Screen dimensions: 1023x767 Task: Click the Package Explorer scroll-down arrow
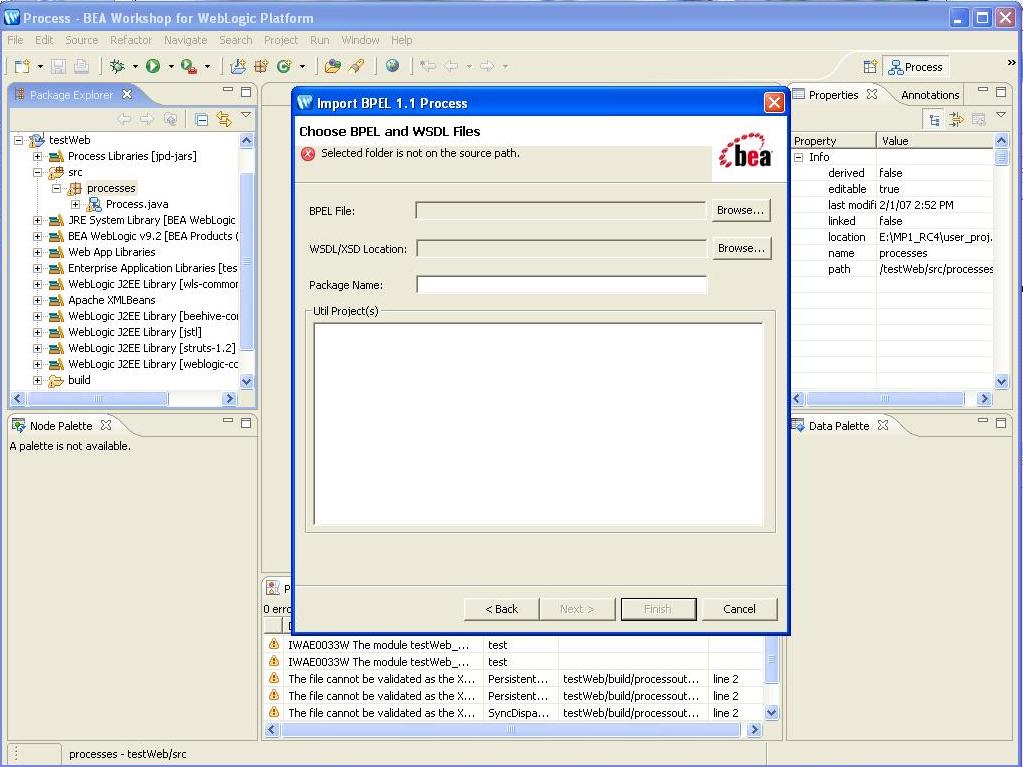247,382
